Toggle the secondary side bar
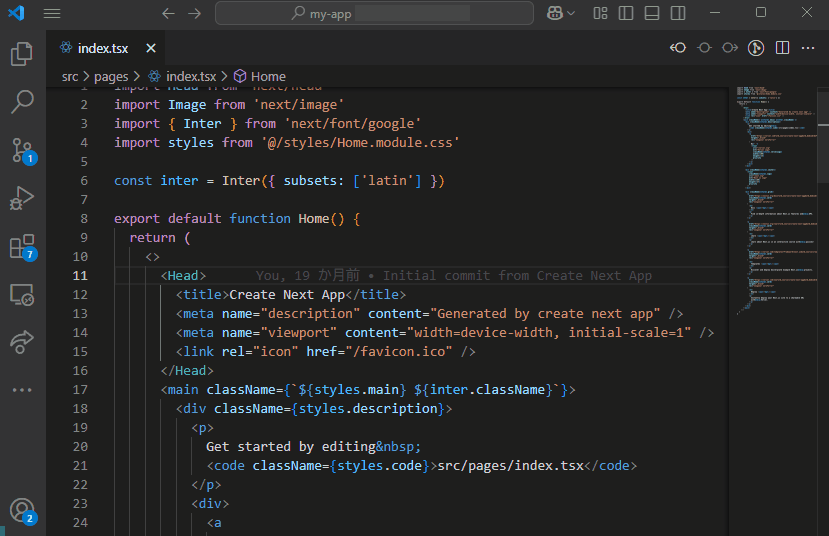Viewport: 829px width, 536px height. point(678,13)
